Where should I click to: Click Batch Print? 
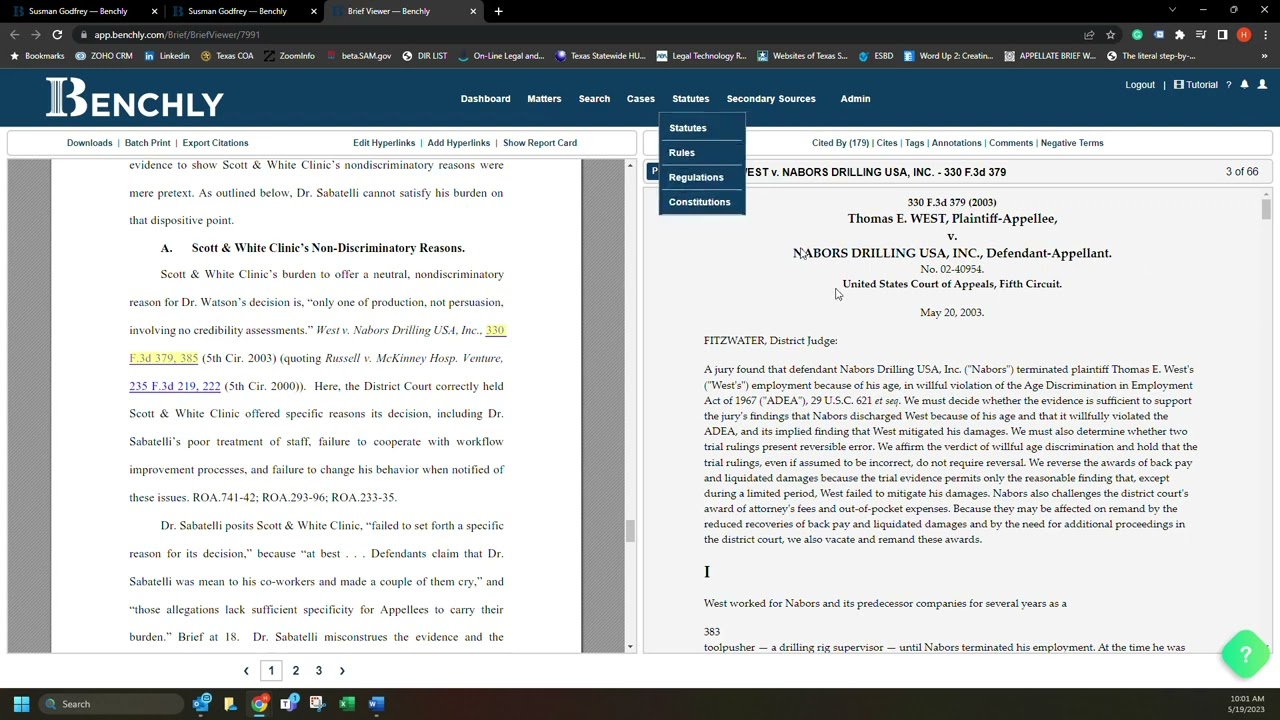[x=147, y=143]
